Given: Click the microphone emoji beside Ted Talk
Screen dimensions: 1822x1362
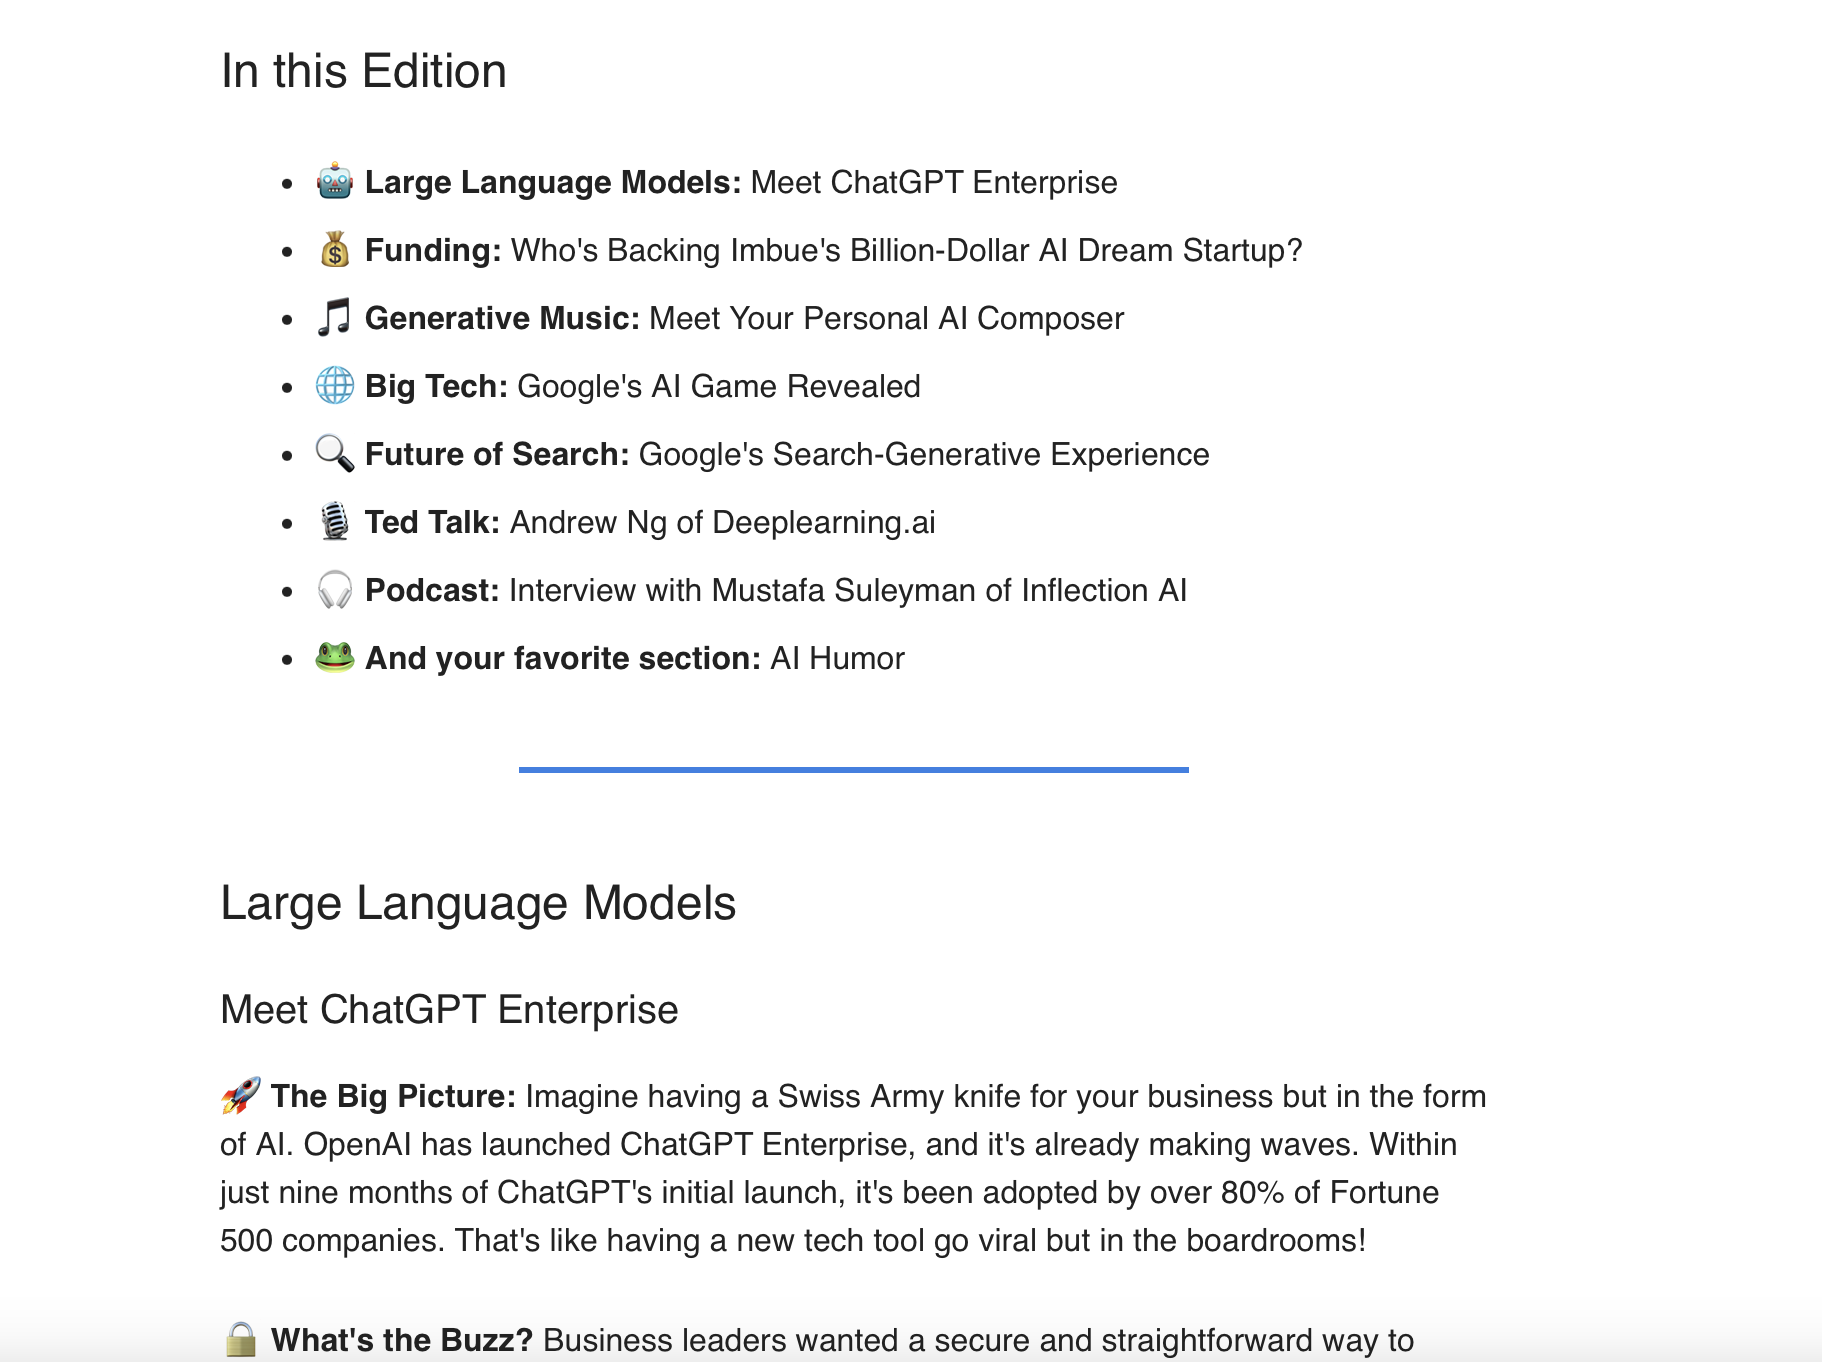Looking at the screenshot, I should 335,521.
